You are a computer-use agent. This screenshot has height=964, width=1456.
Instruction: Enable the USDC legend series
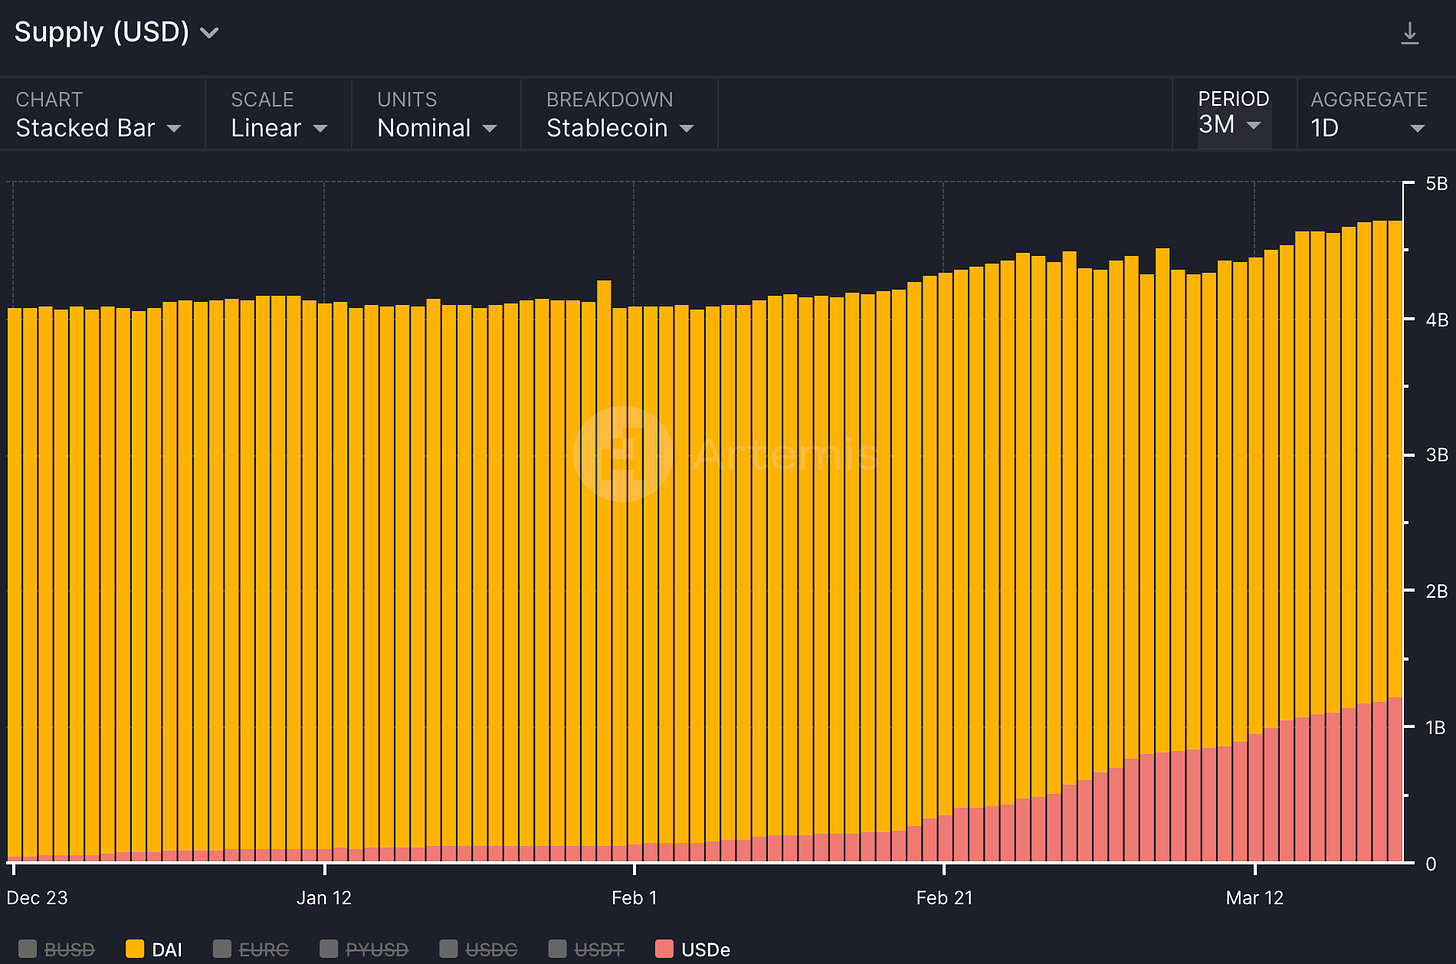479,949
